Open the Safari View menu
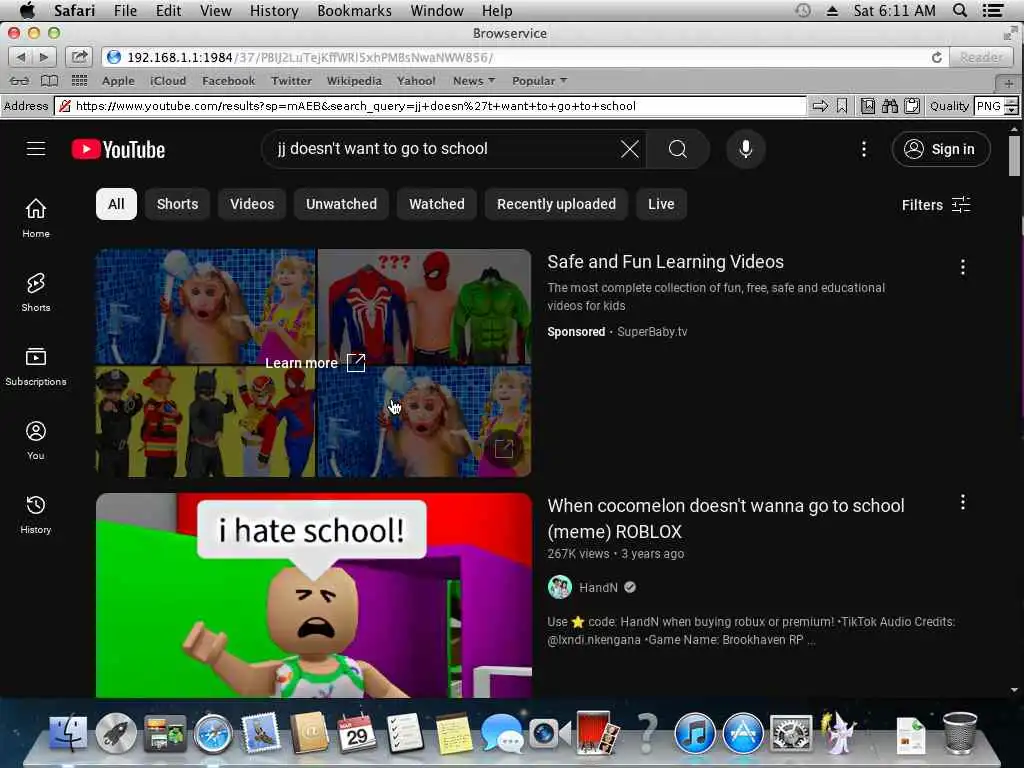This screenshot has width=1024, height=768. click(x=216, y=10)
